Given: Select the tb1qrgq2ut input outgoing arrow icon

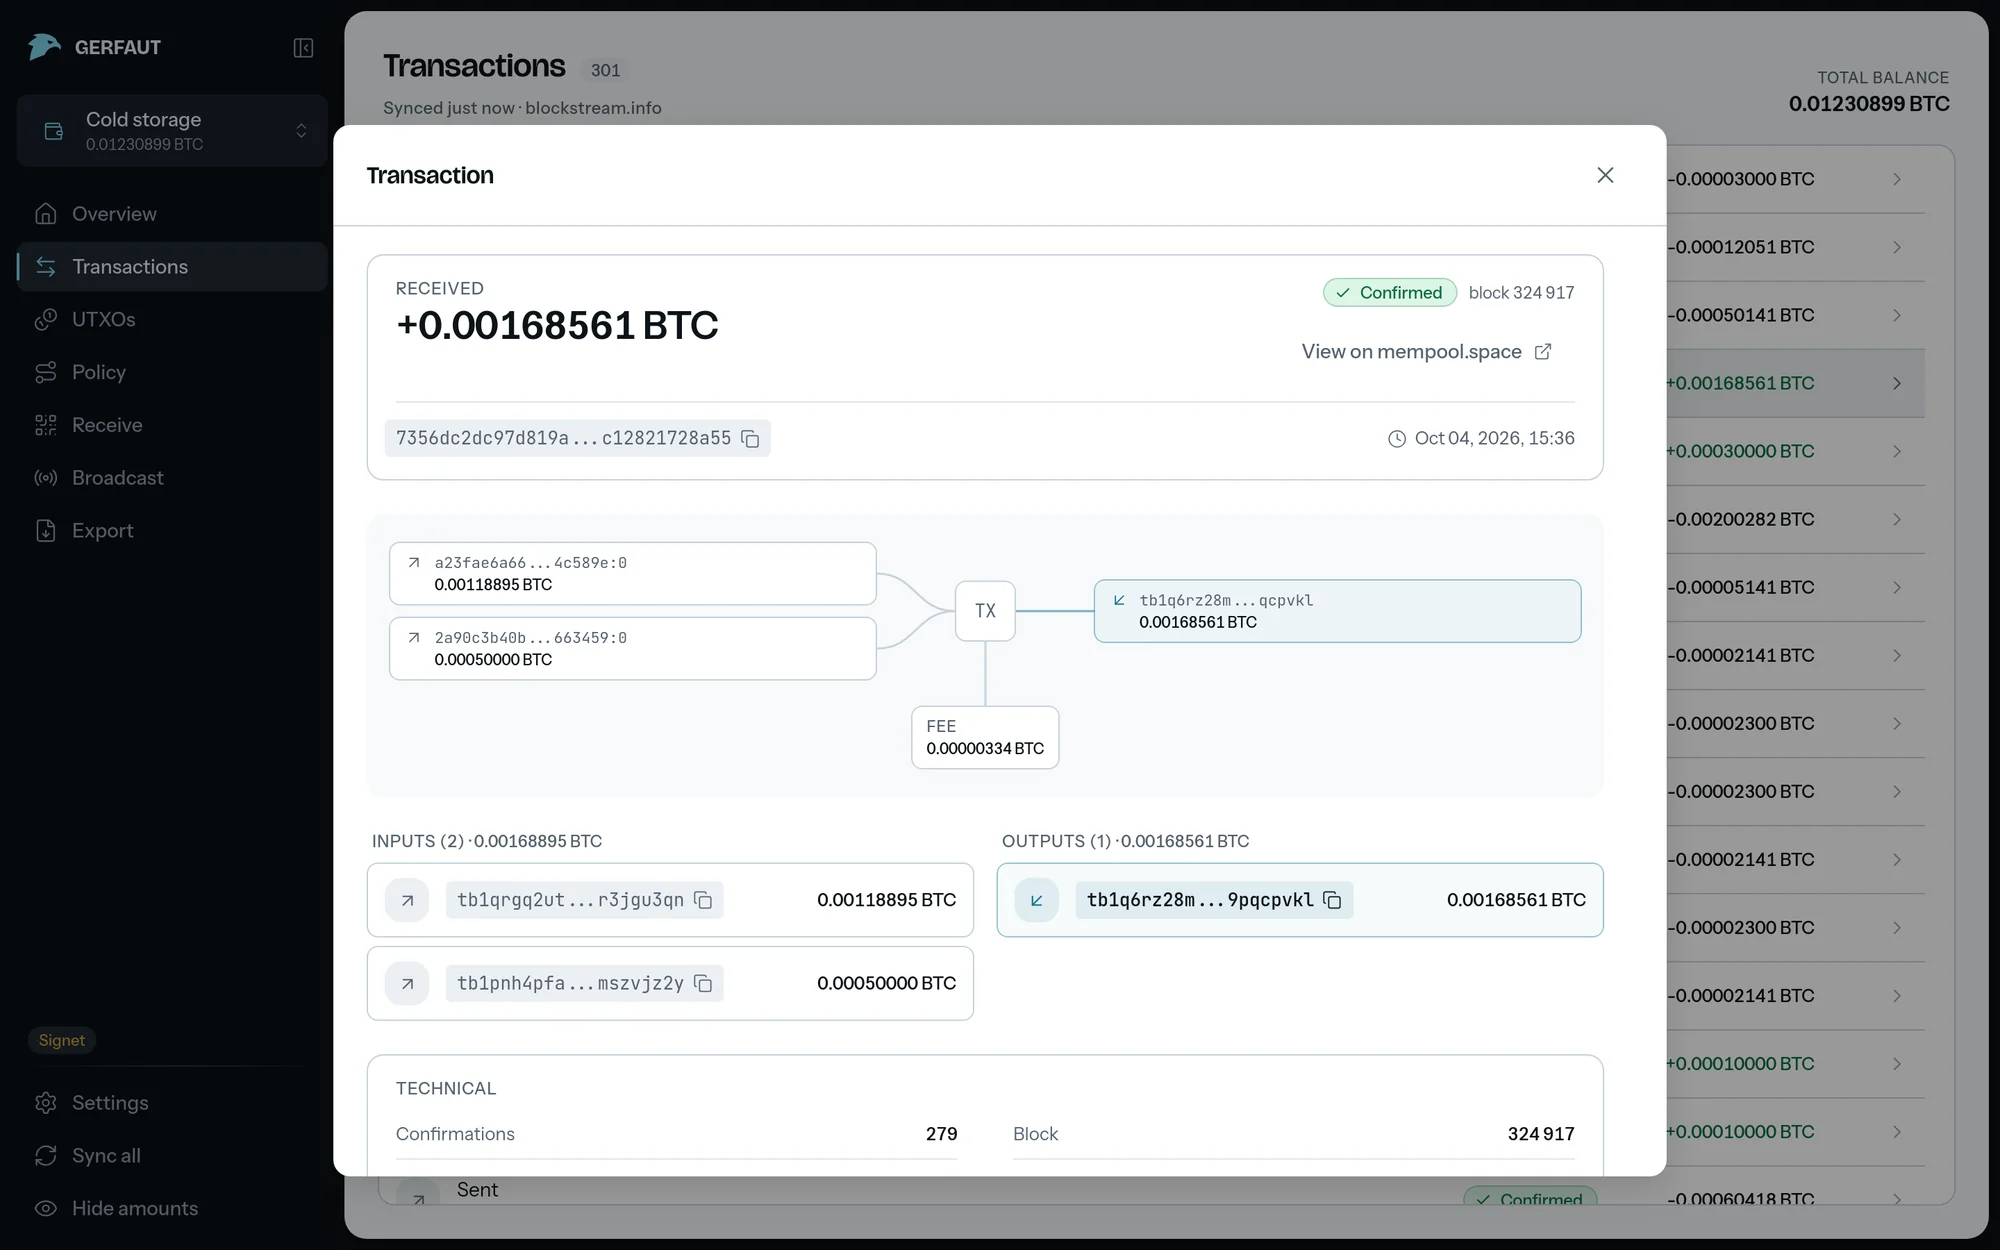Looking at the screenshot, I should coord(407,900).
